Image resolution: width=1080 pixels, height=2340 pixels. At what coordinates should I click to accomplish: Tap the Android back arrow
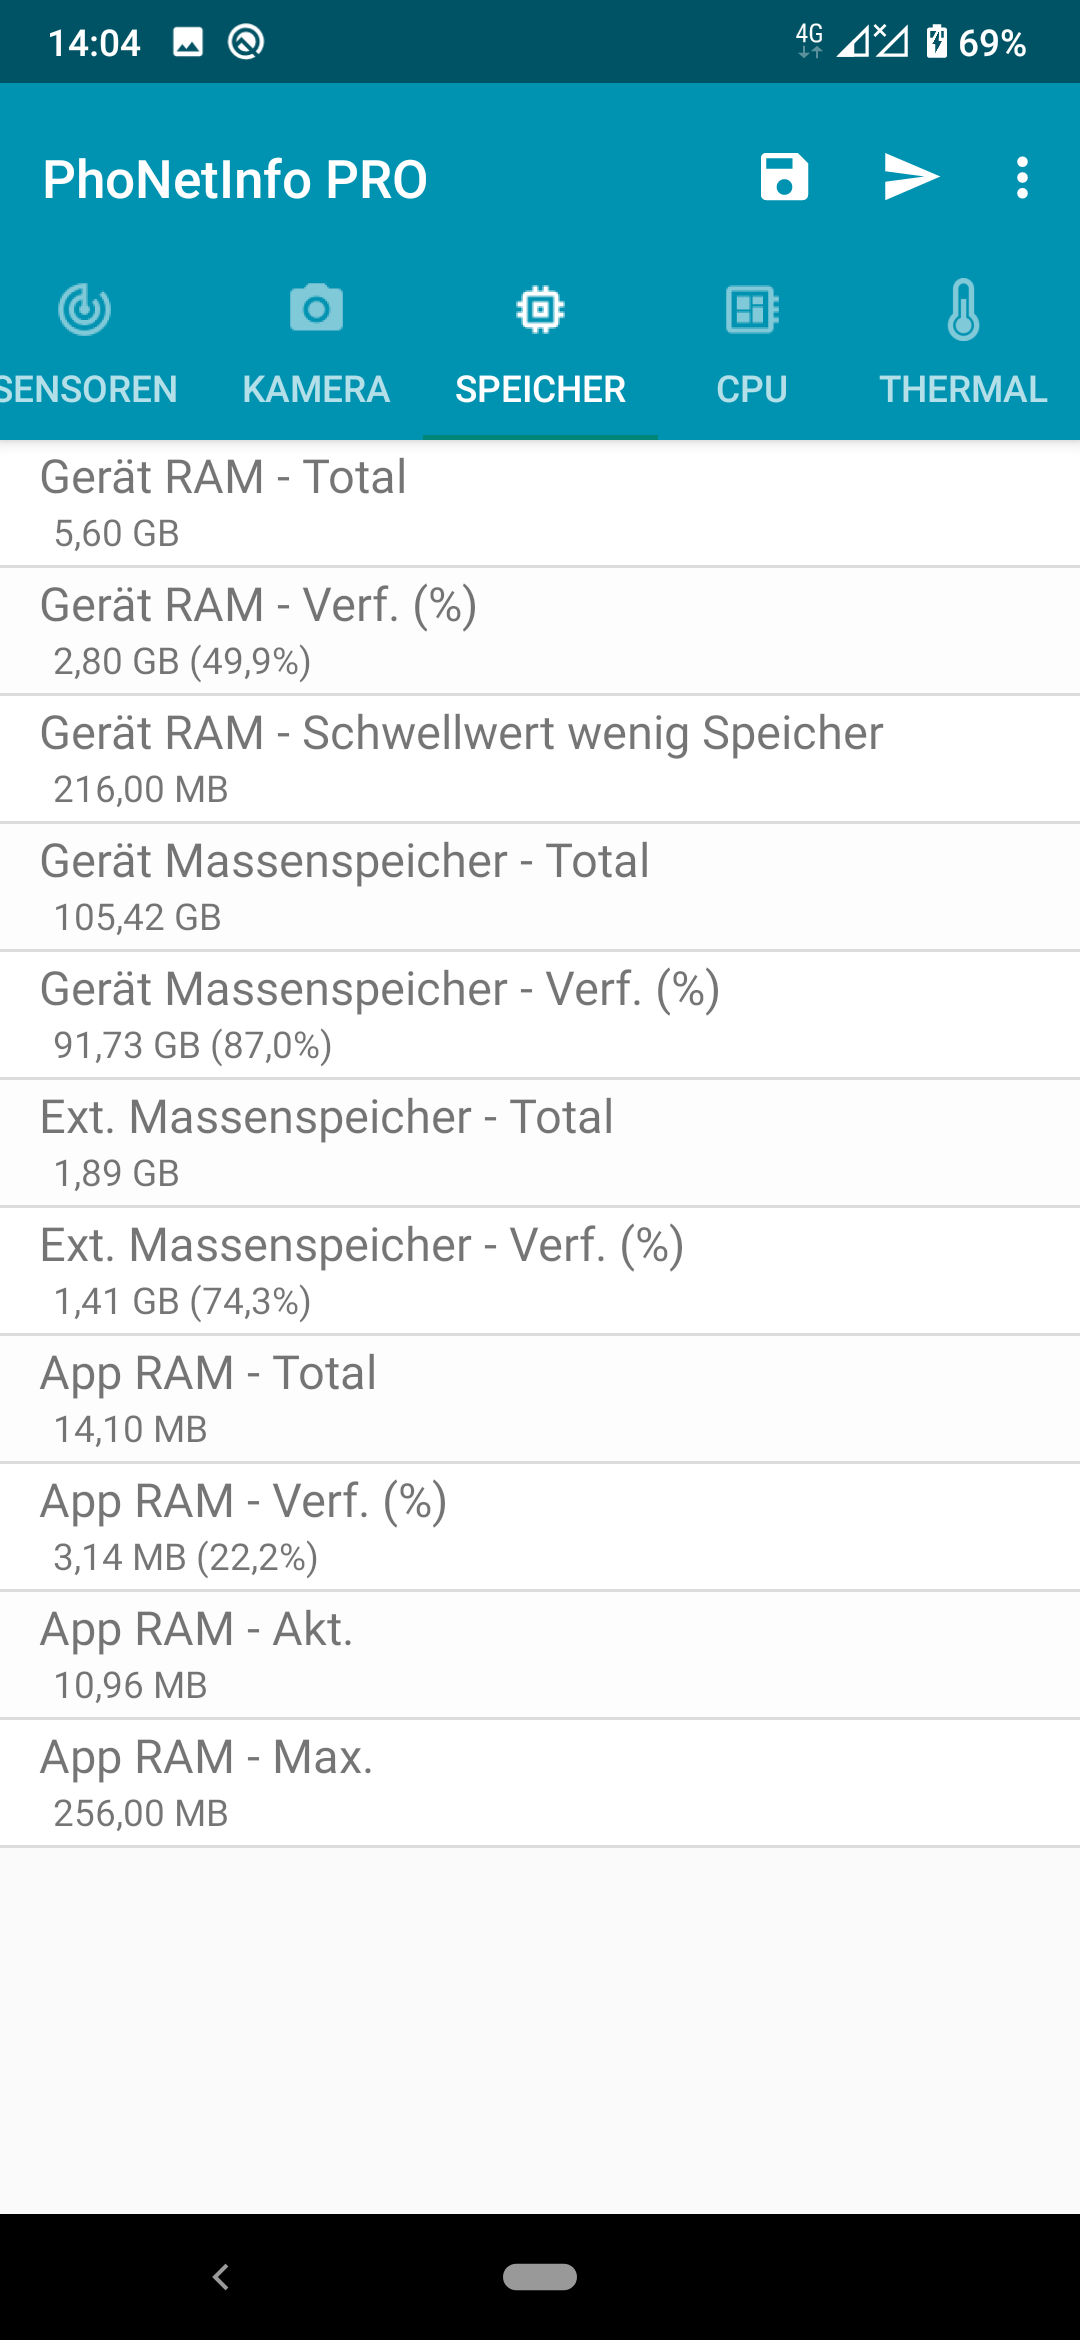221,2277
